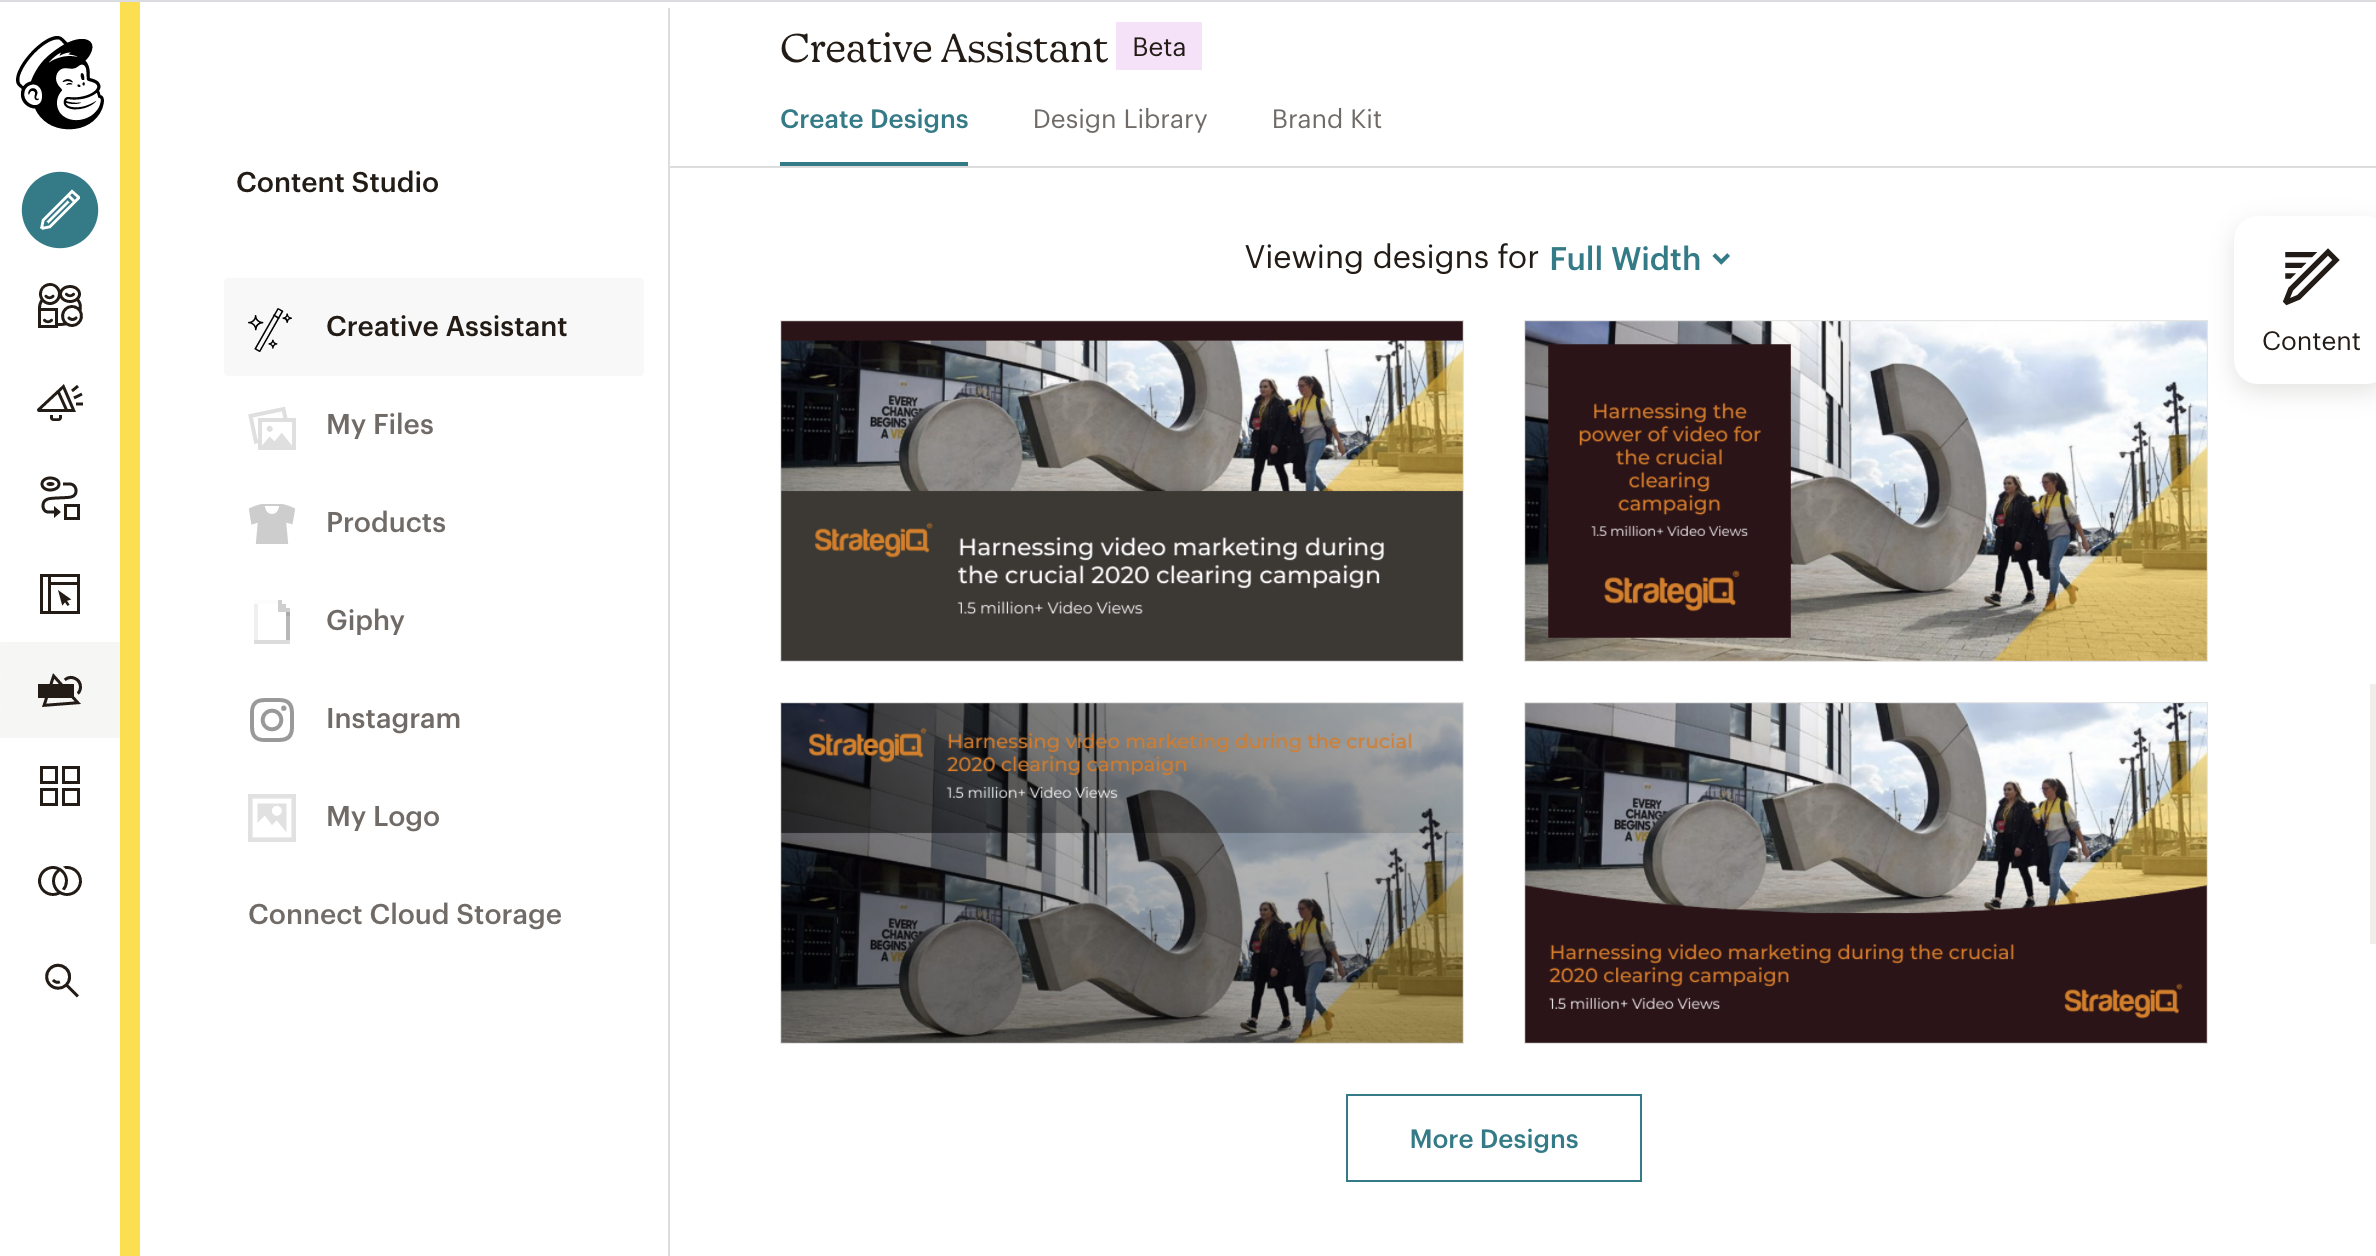Click the Giphy file icon
The image size is (2376, 1256).
point(272,621)
